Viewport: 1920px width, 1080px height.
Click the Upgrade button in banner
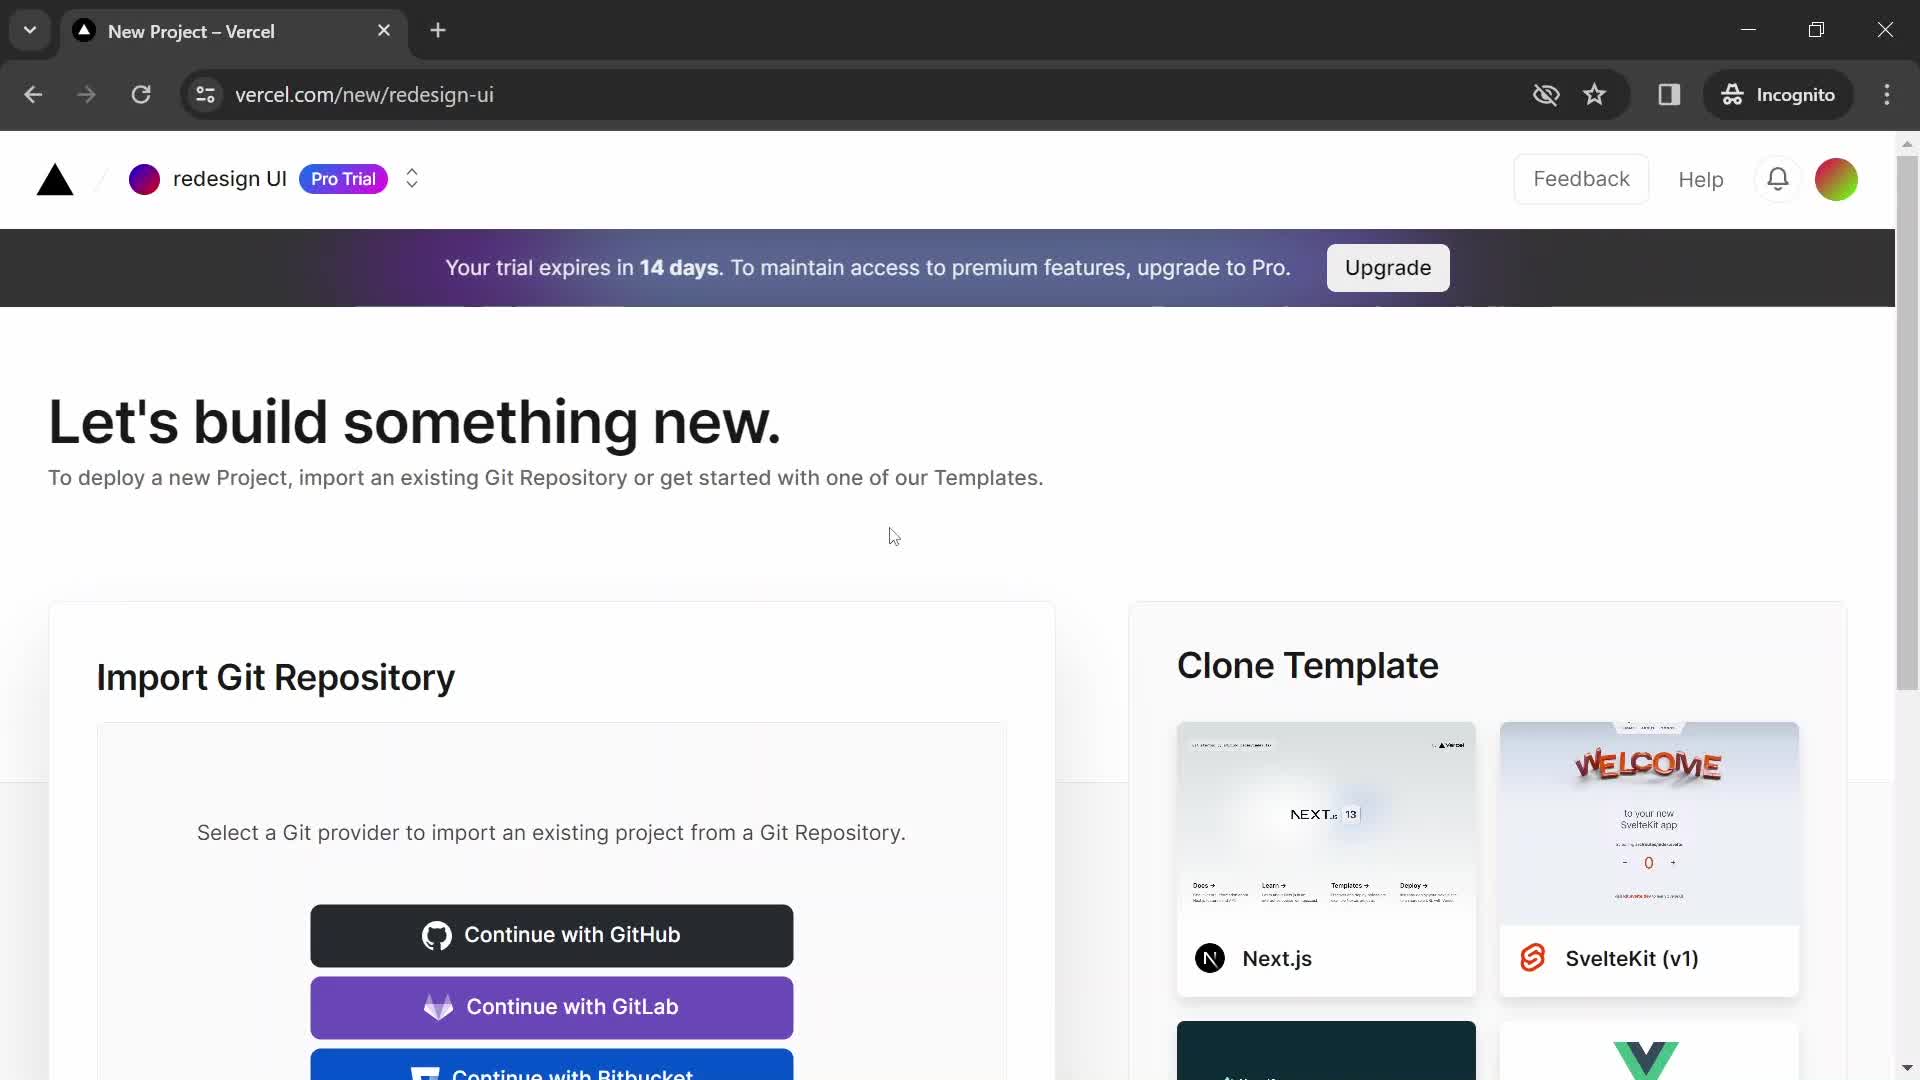click(x=1389, y=268)
